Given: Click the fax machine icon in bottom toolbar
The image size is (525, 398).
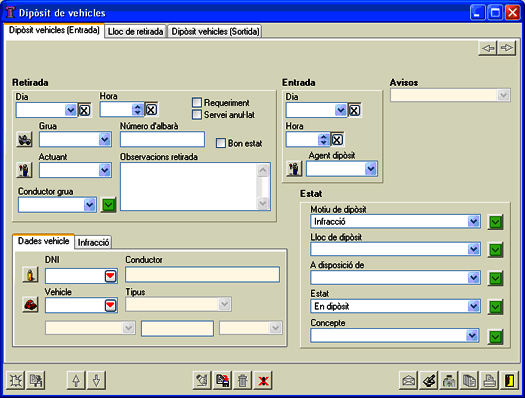Looking at the screenshot, I should 449,380.
